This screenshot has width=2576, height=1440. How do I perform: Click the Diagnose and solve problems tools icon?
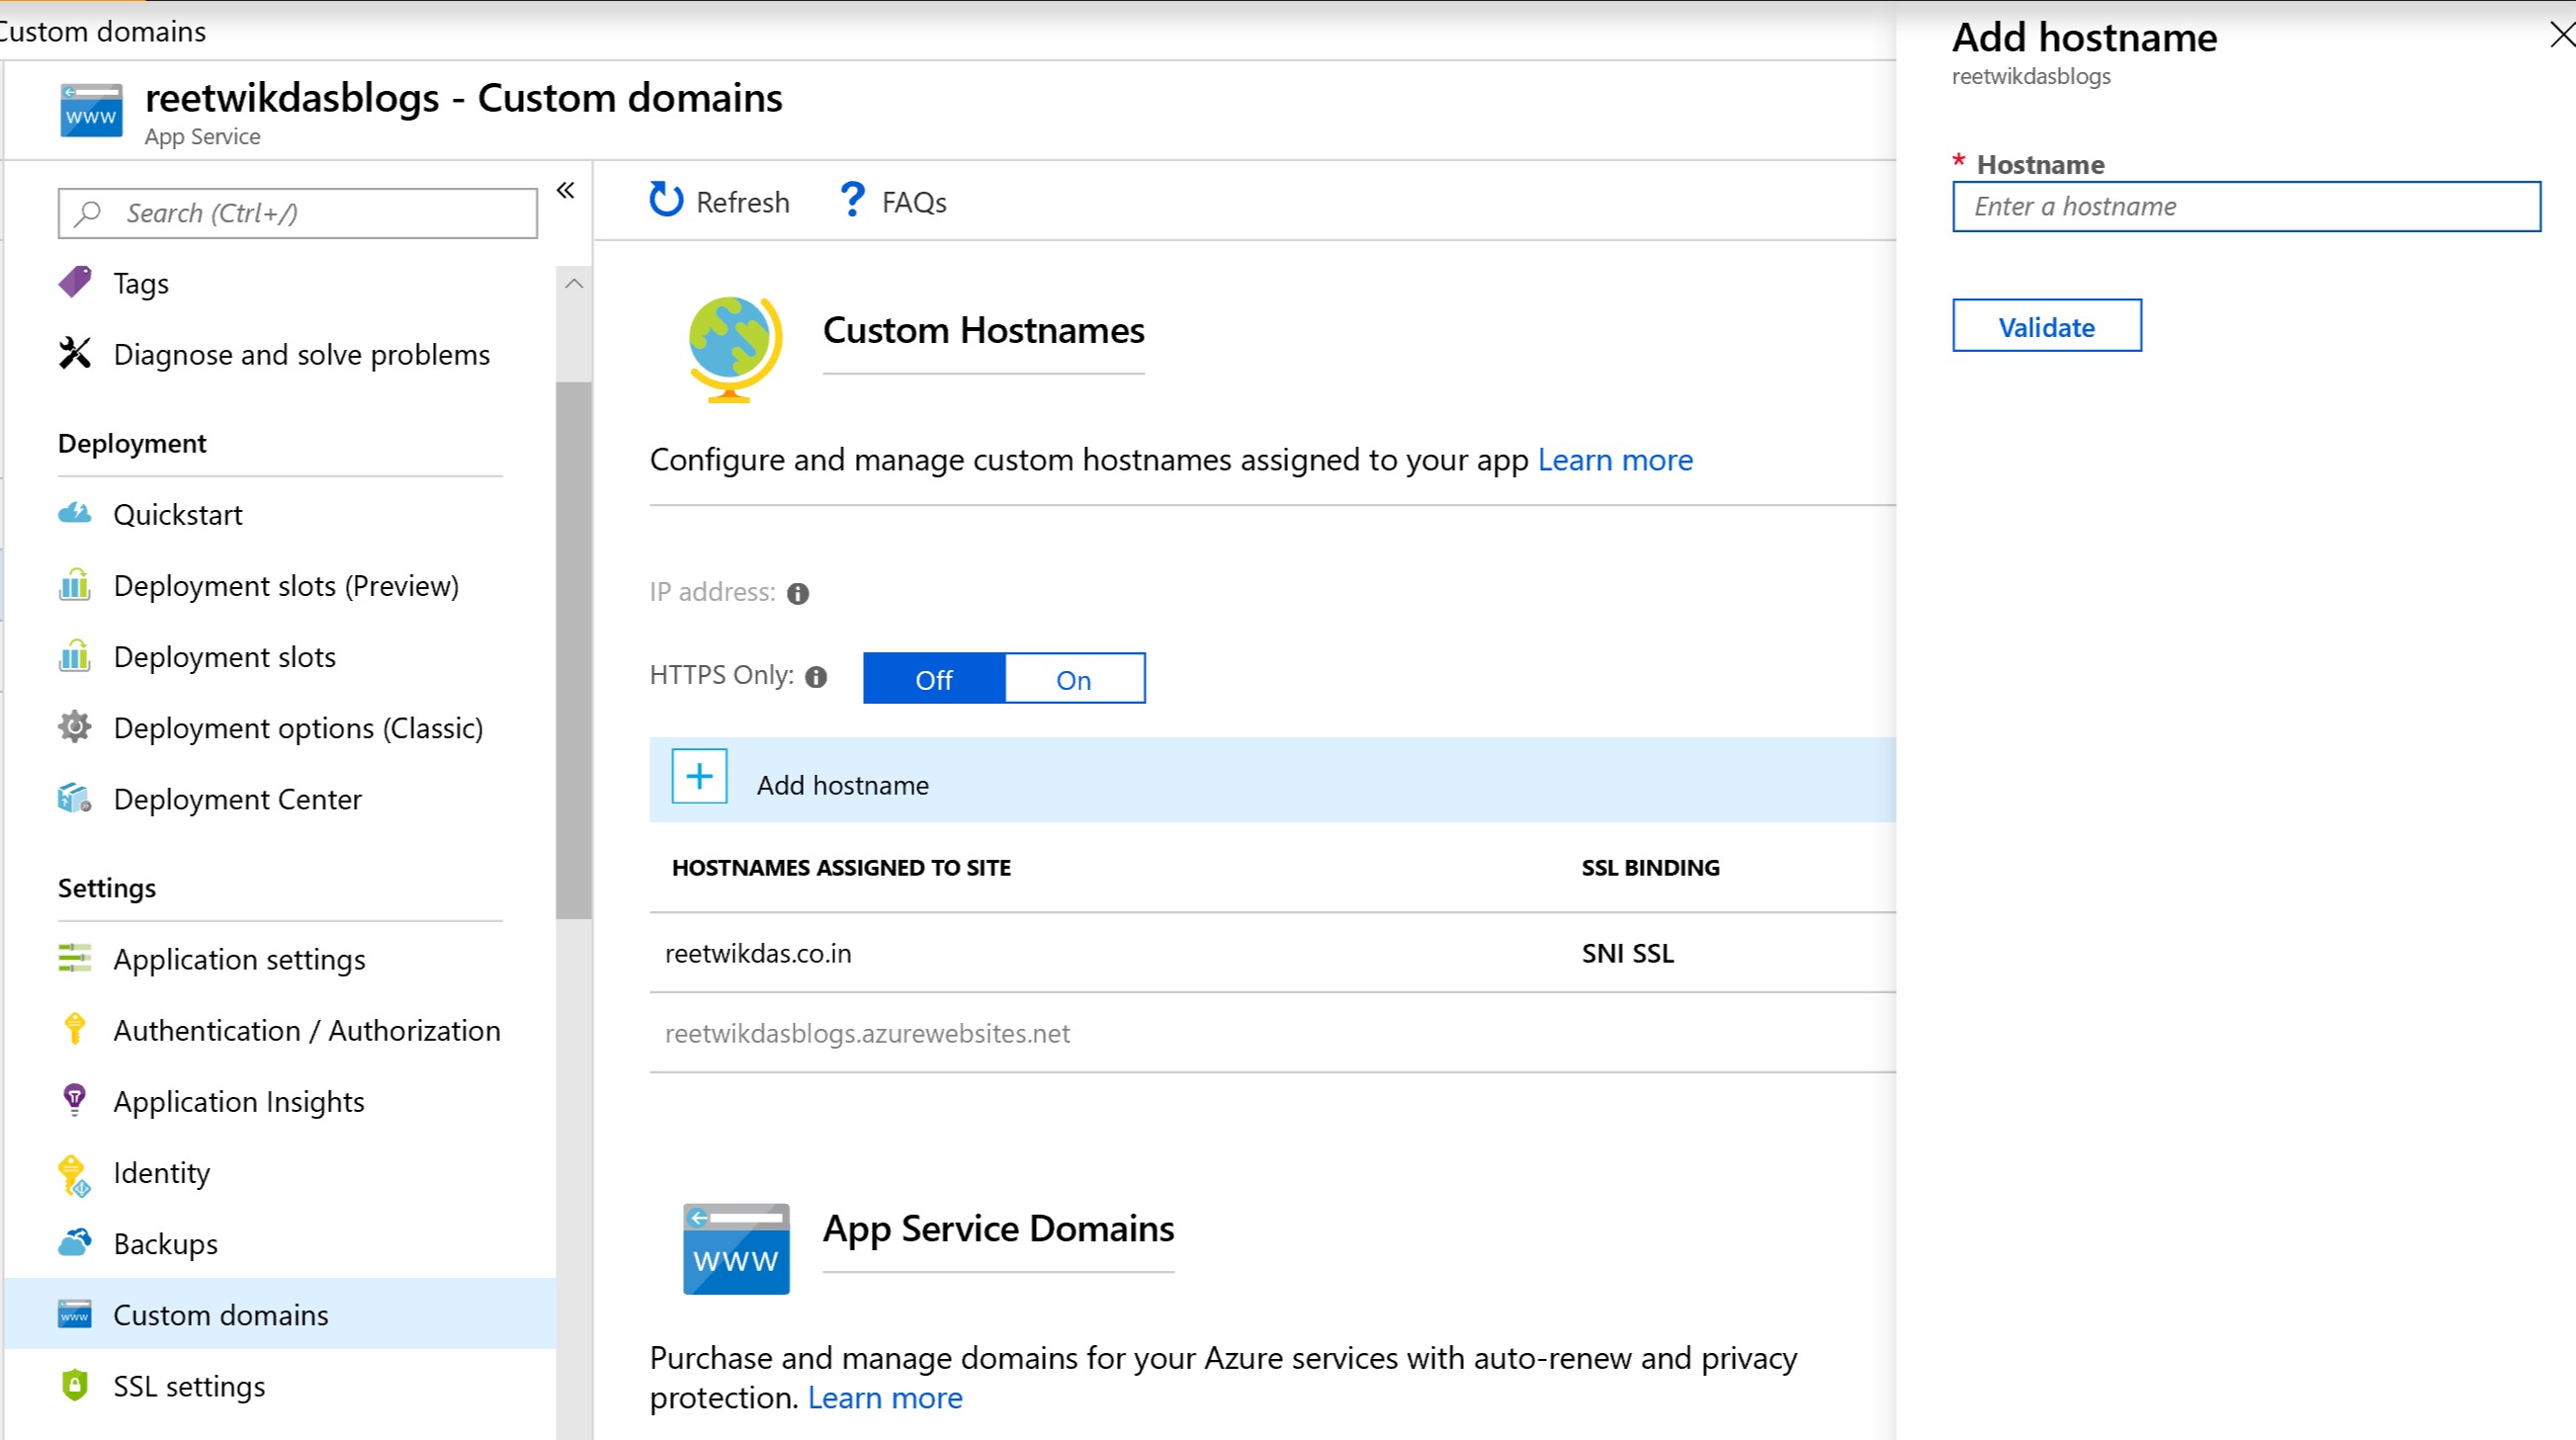[x=75, y=354]
